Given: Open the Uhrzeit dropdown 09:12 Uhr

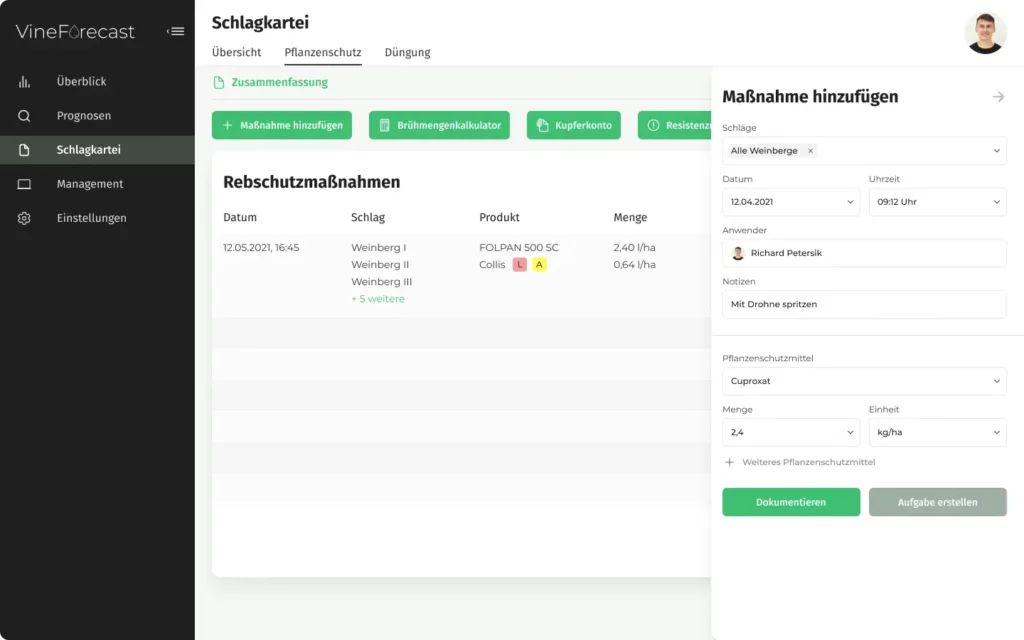Looking at the screenshot, I should 937,202.
